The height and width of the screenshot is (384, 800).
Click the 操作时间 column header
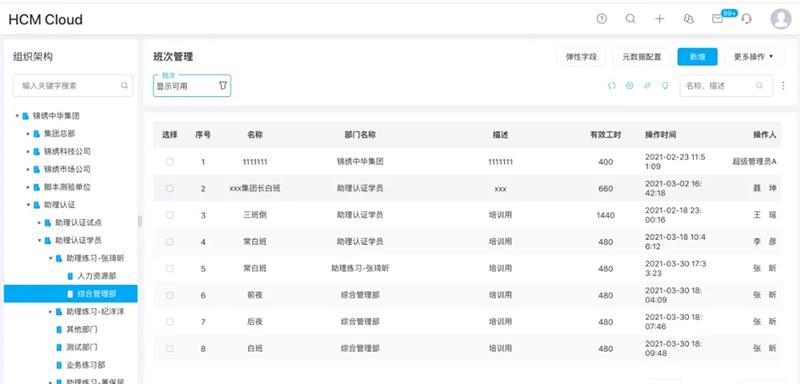661,135
